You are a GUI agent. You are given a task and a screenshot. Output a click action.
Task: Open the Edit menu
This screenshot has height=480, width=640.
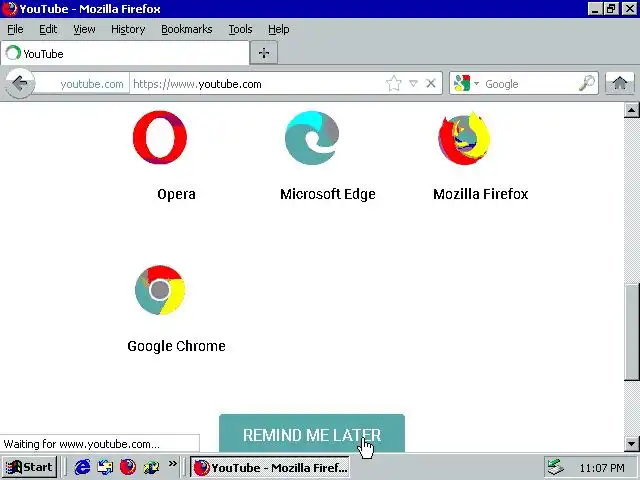[48, 29]
